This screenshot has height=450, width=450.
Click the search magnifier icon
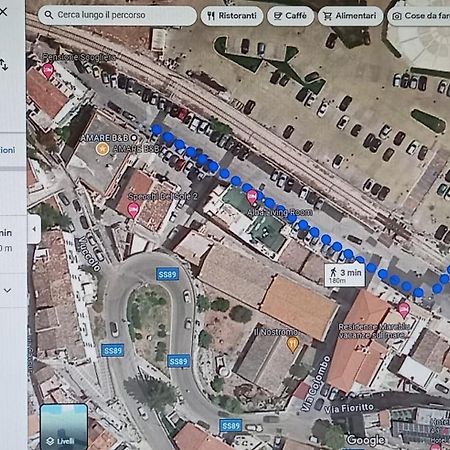(49, 15)
